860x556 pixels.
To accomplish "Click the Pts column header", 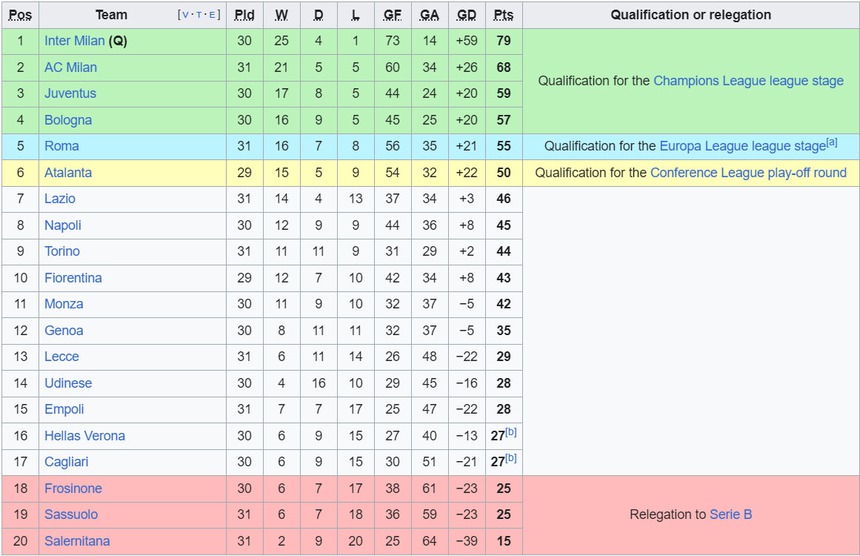I will [x=503, y=15].
